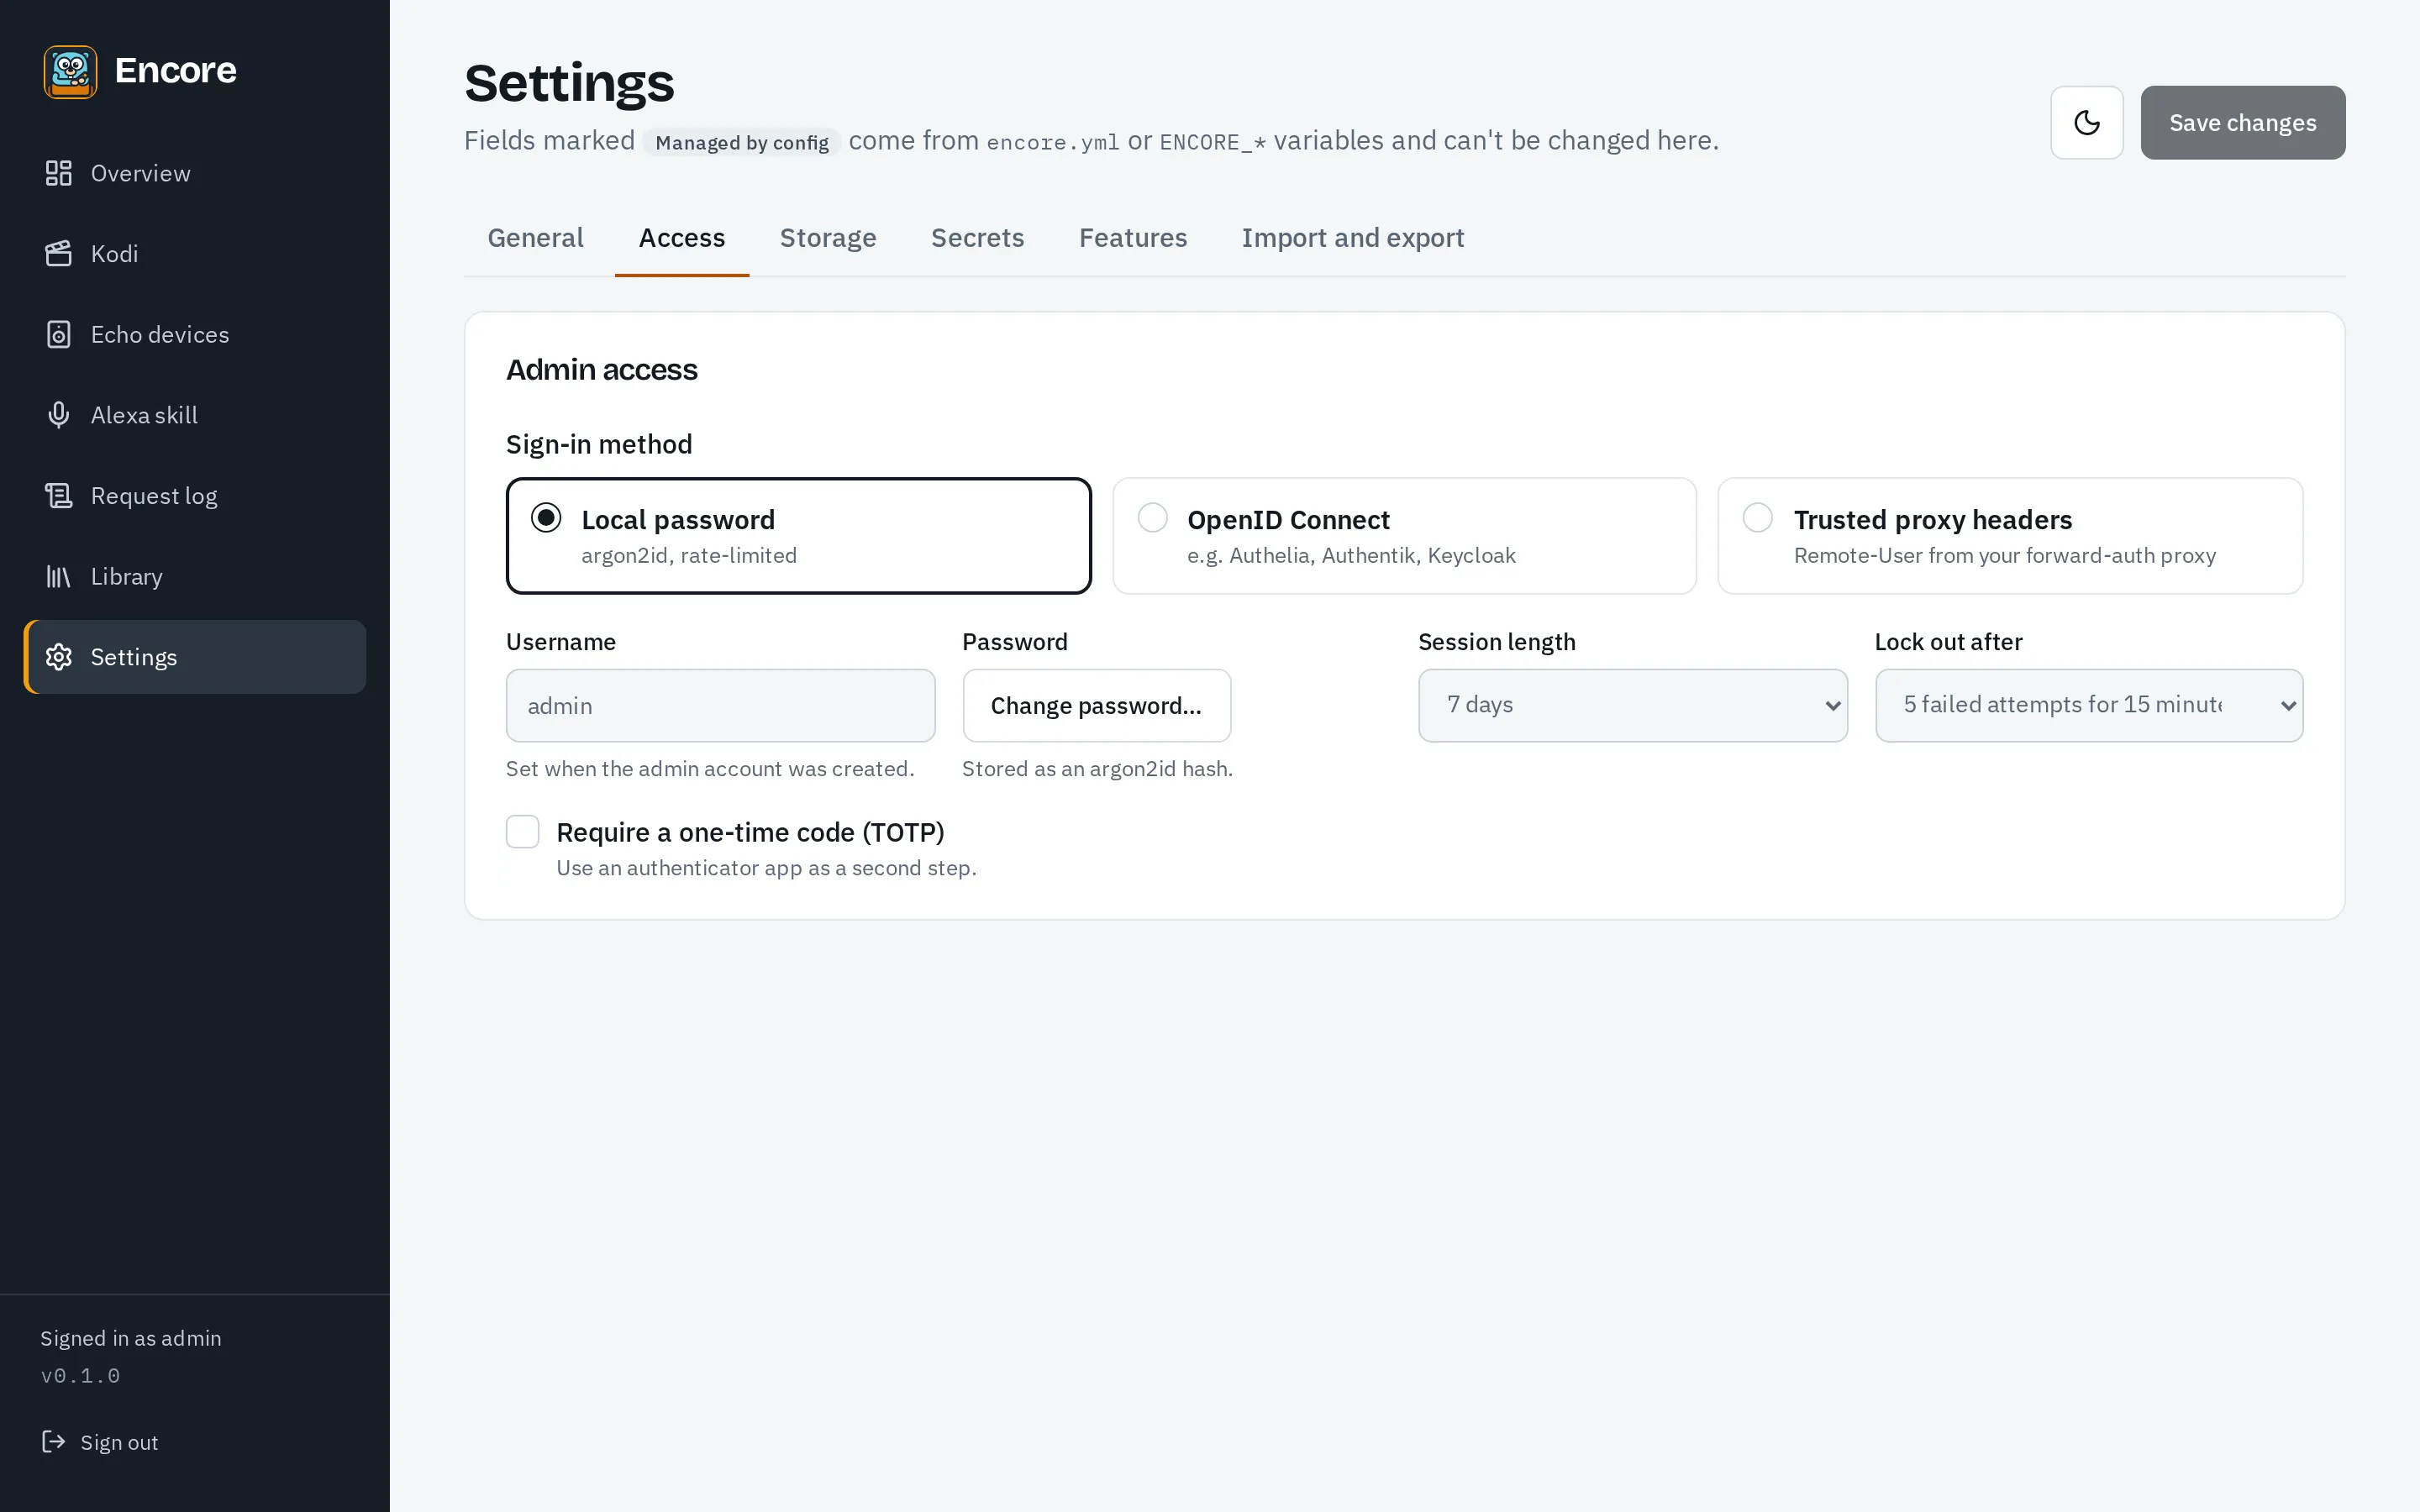Click the Request log scroll icon
The height and width of the screenshot is (1512, 2420).
[59, 496]
